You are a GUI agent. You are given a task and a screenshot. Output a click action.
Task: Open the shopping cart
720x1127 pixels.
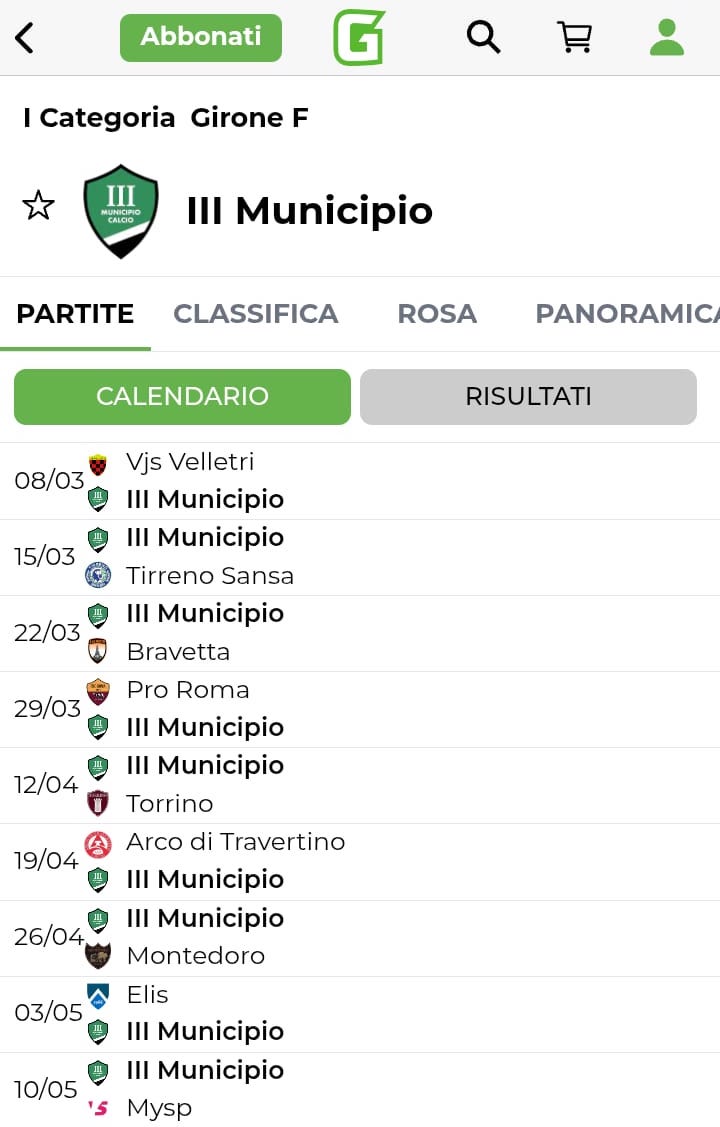(x=574, y=38)
